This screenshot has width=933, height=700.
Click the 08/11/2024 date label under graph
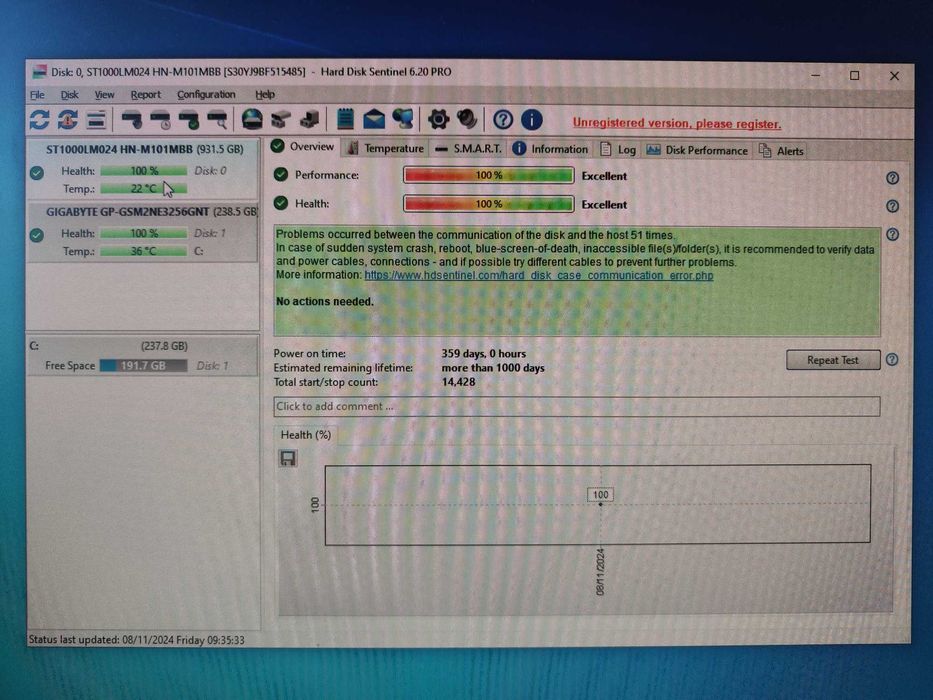[600, 571]
